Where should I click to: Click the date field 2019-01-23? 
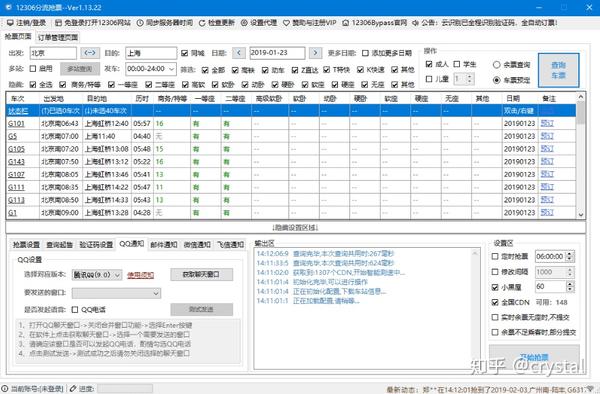277,53
